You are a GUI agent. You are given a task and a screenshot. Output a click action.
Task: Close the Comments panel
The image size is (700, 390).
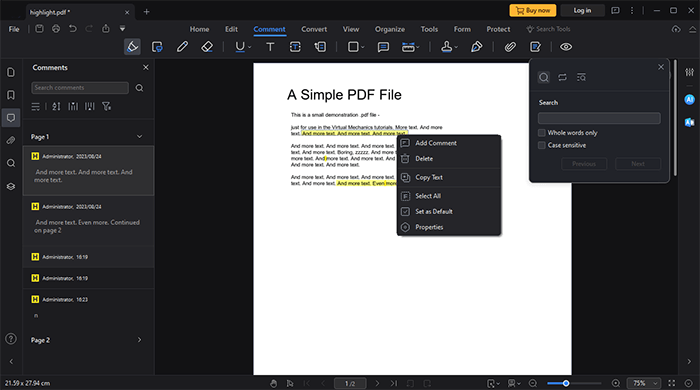tap(146, 67)
